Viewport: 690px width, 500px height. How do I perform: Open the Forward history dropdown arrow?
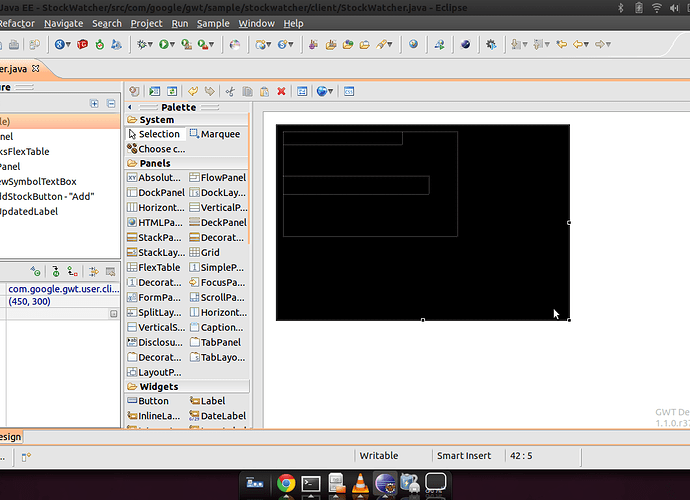tap(609, 44)
